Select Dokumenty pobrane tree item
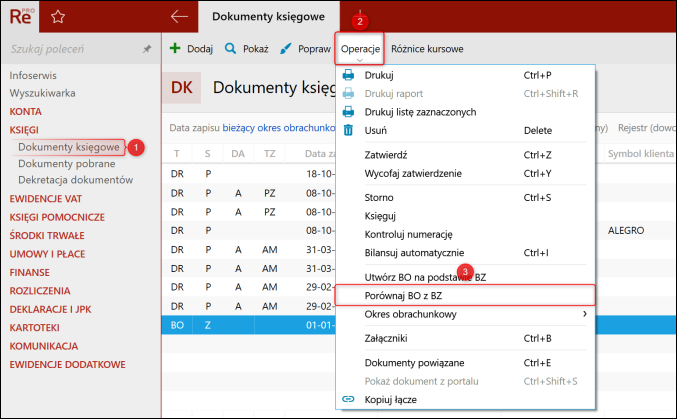 point(66,164)
